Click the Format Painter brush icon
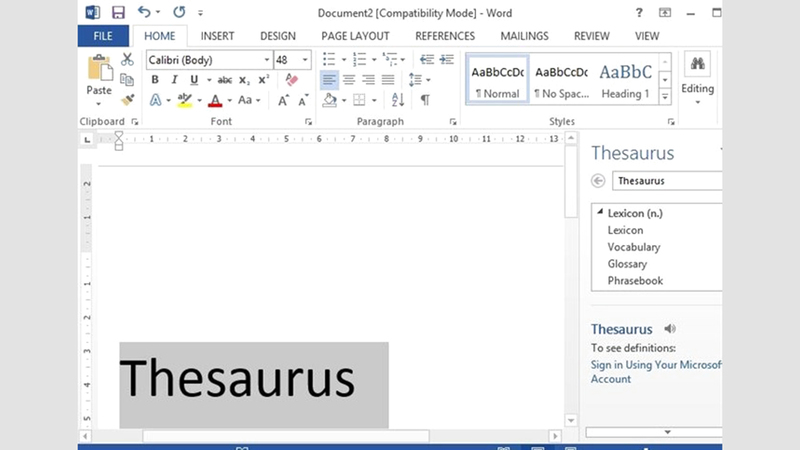This screenshot has height=450, width=800. click(127, 100)
